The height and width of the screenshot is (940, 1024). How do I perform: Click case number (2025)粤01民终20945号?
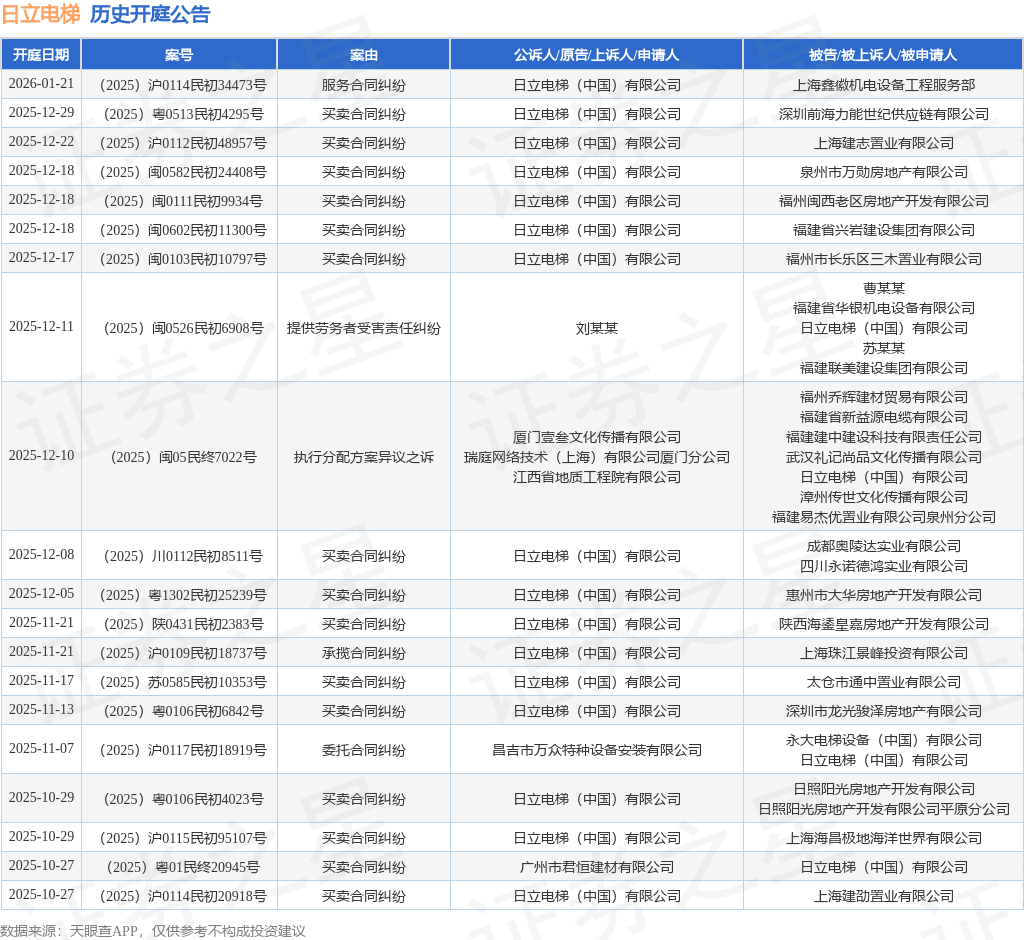183,867
